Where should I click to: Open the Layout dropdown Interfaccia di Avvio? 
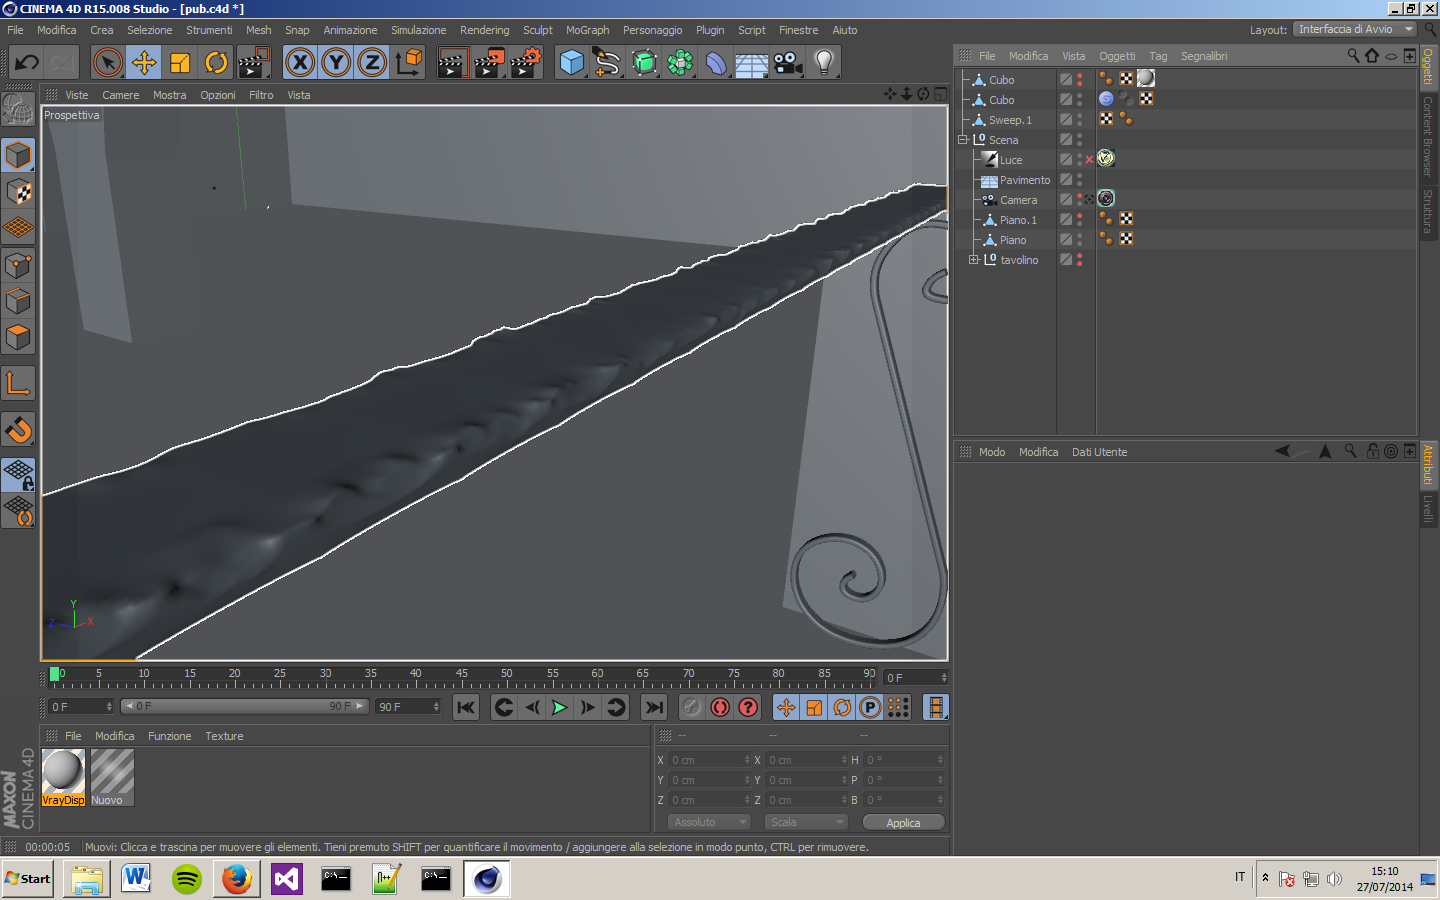coord(1355,29)
